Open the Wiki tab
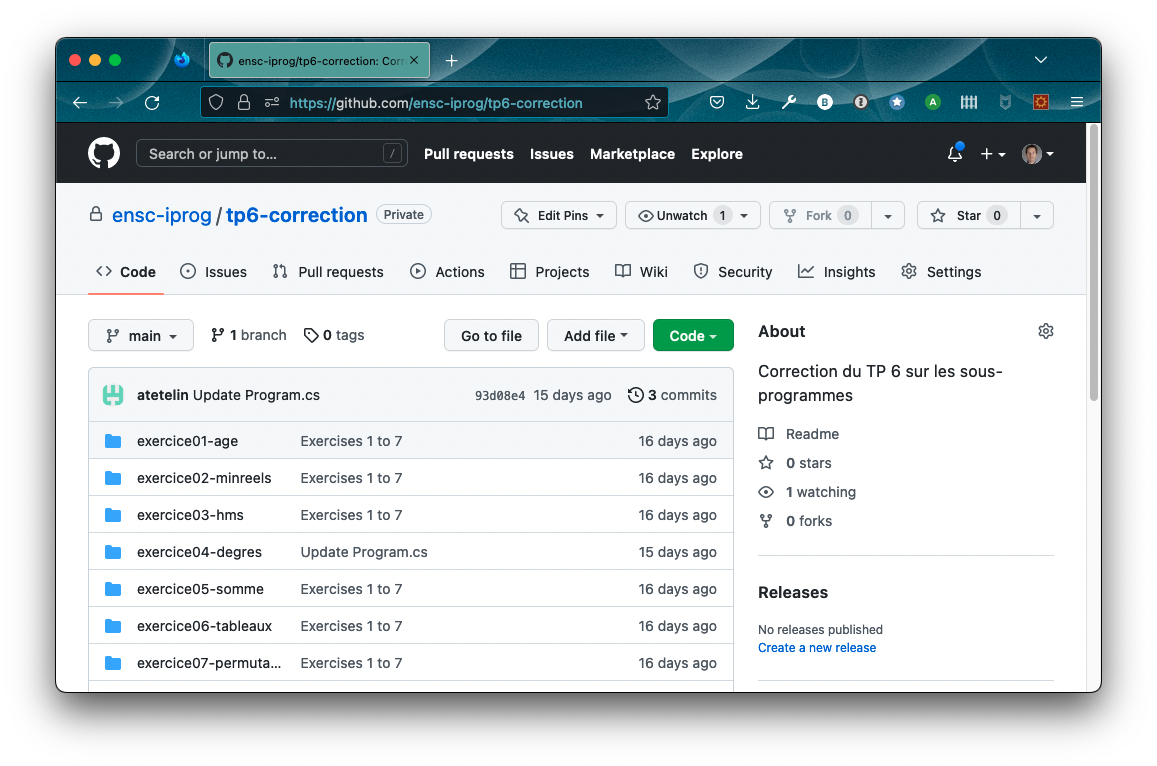Viewport: 1157px width, 766px height. point(641,272)
